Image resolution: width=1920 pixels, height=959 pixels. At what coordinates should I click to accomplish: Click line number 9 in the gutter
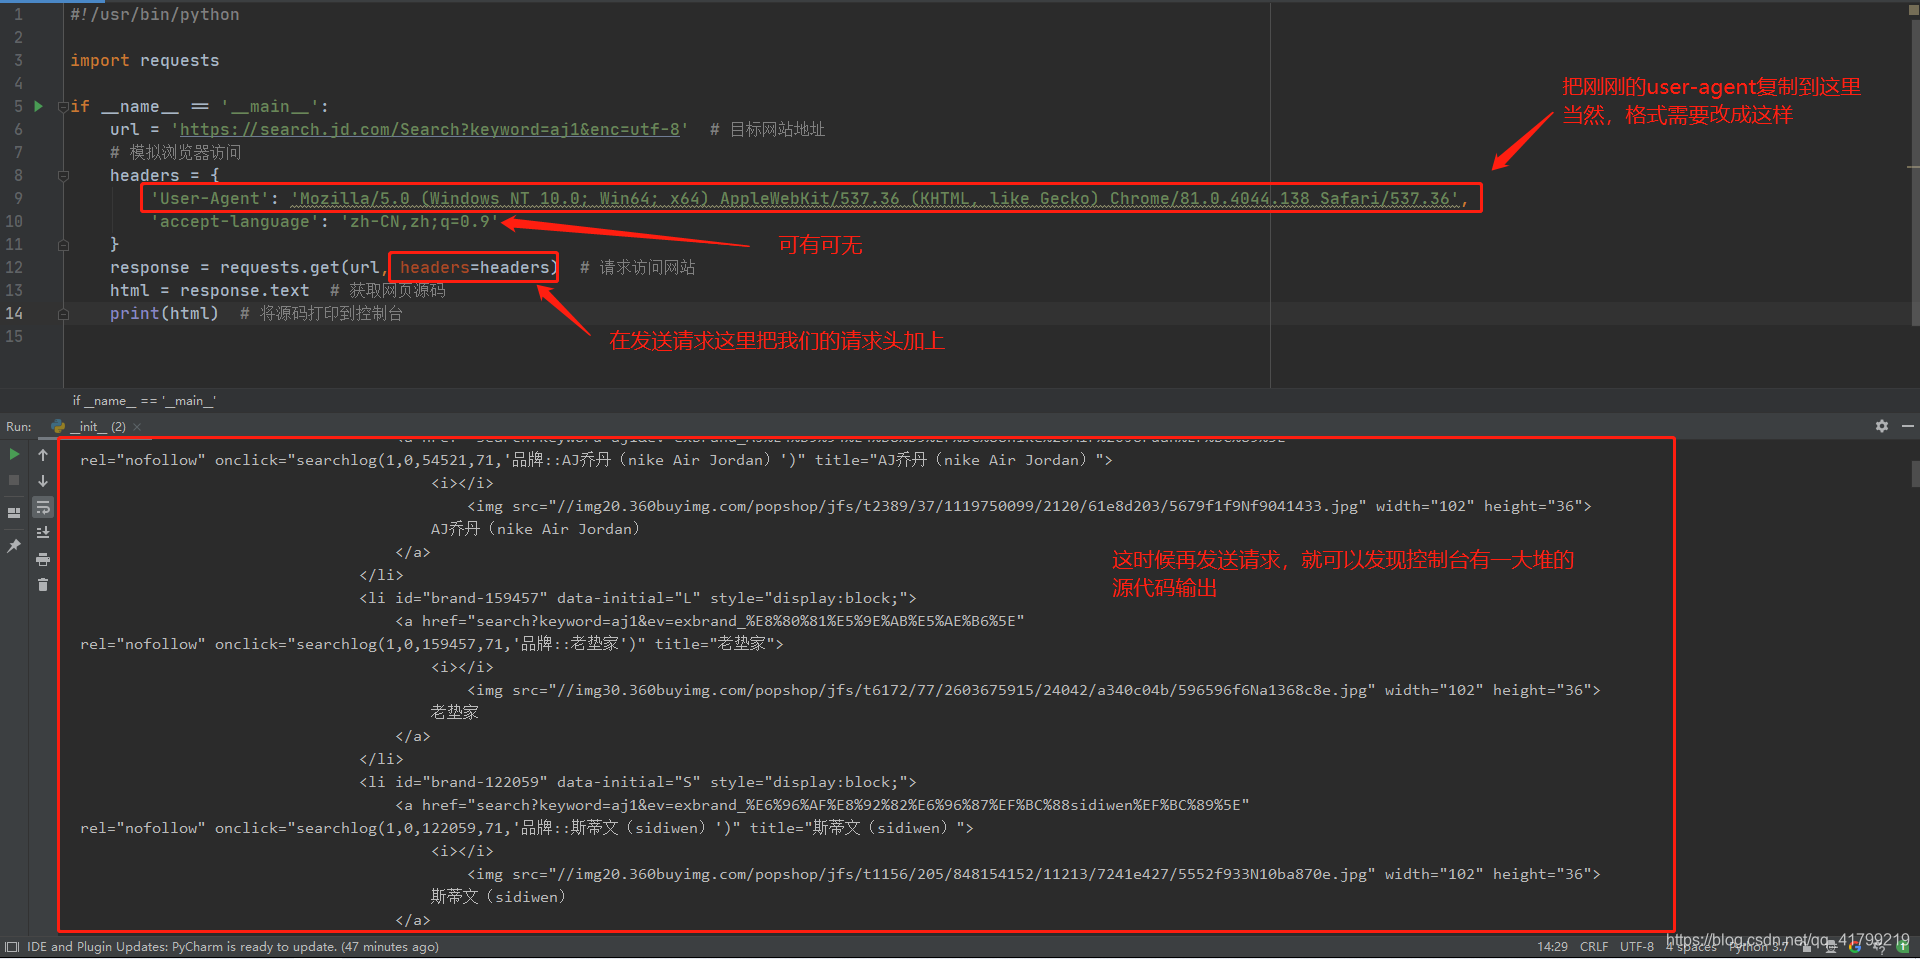18,199
